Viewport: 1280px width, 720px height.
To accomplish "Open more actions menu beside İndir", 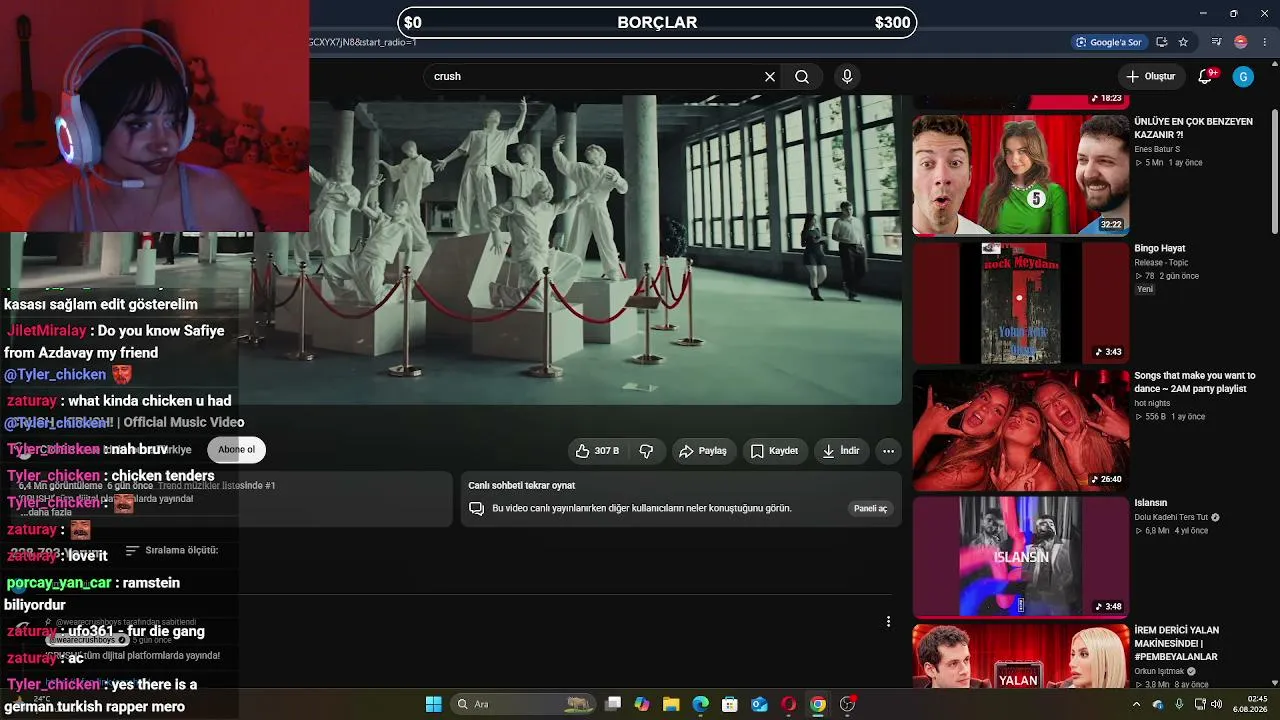I will (x=888, y=451).
